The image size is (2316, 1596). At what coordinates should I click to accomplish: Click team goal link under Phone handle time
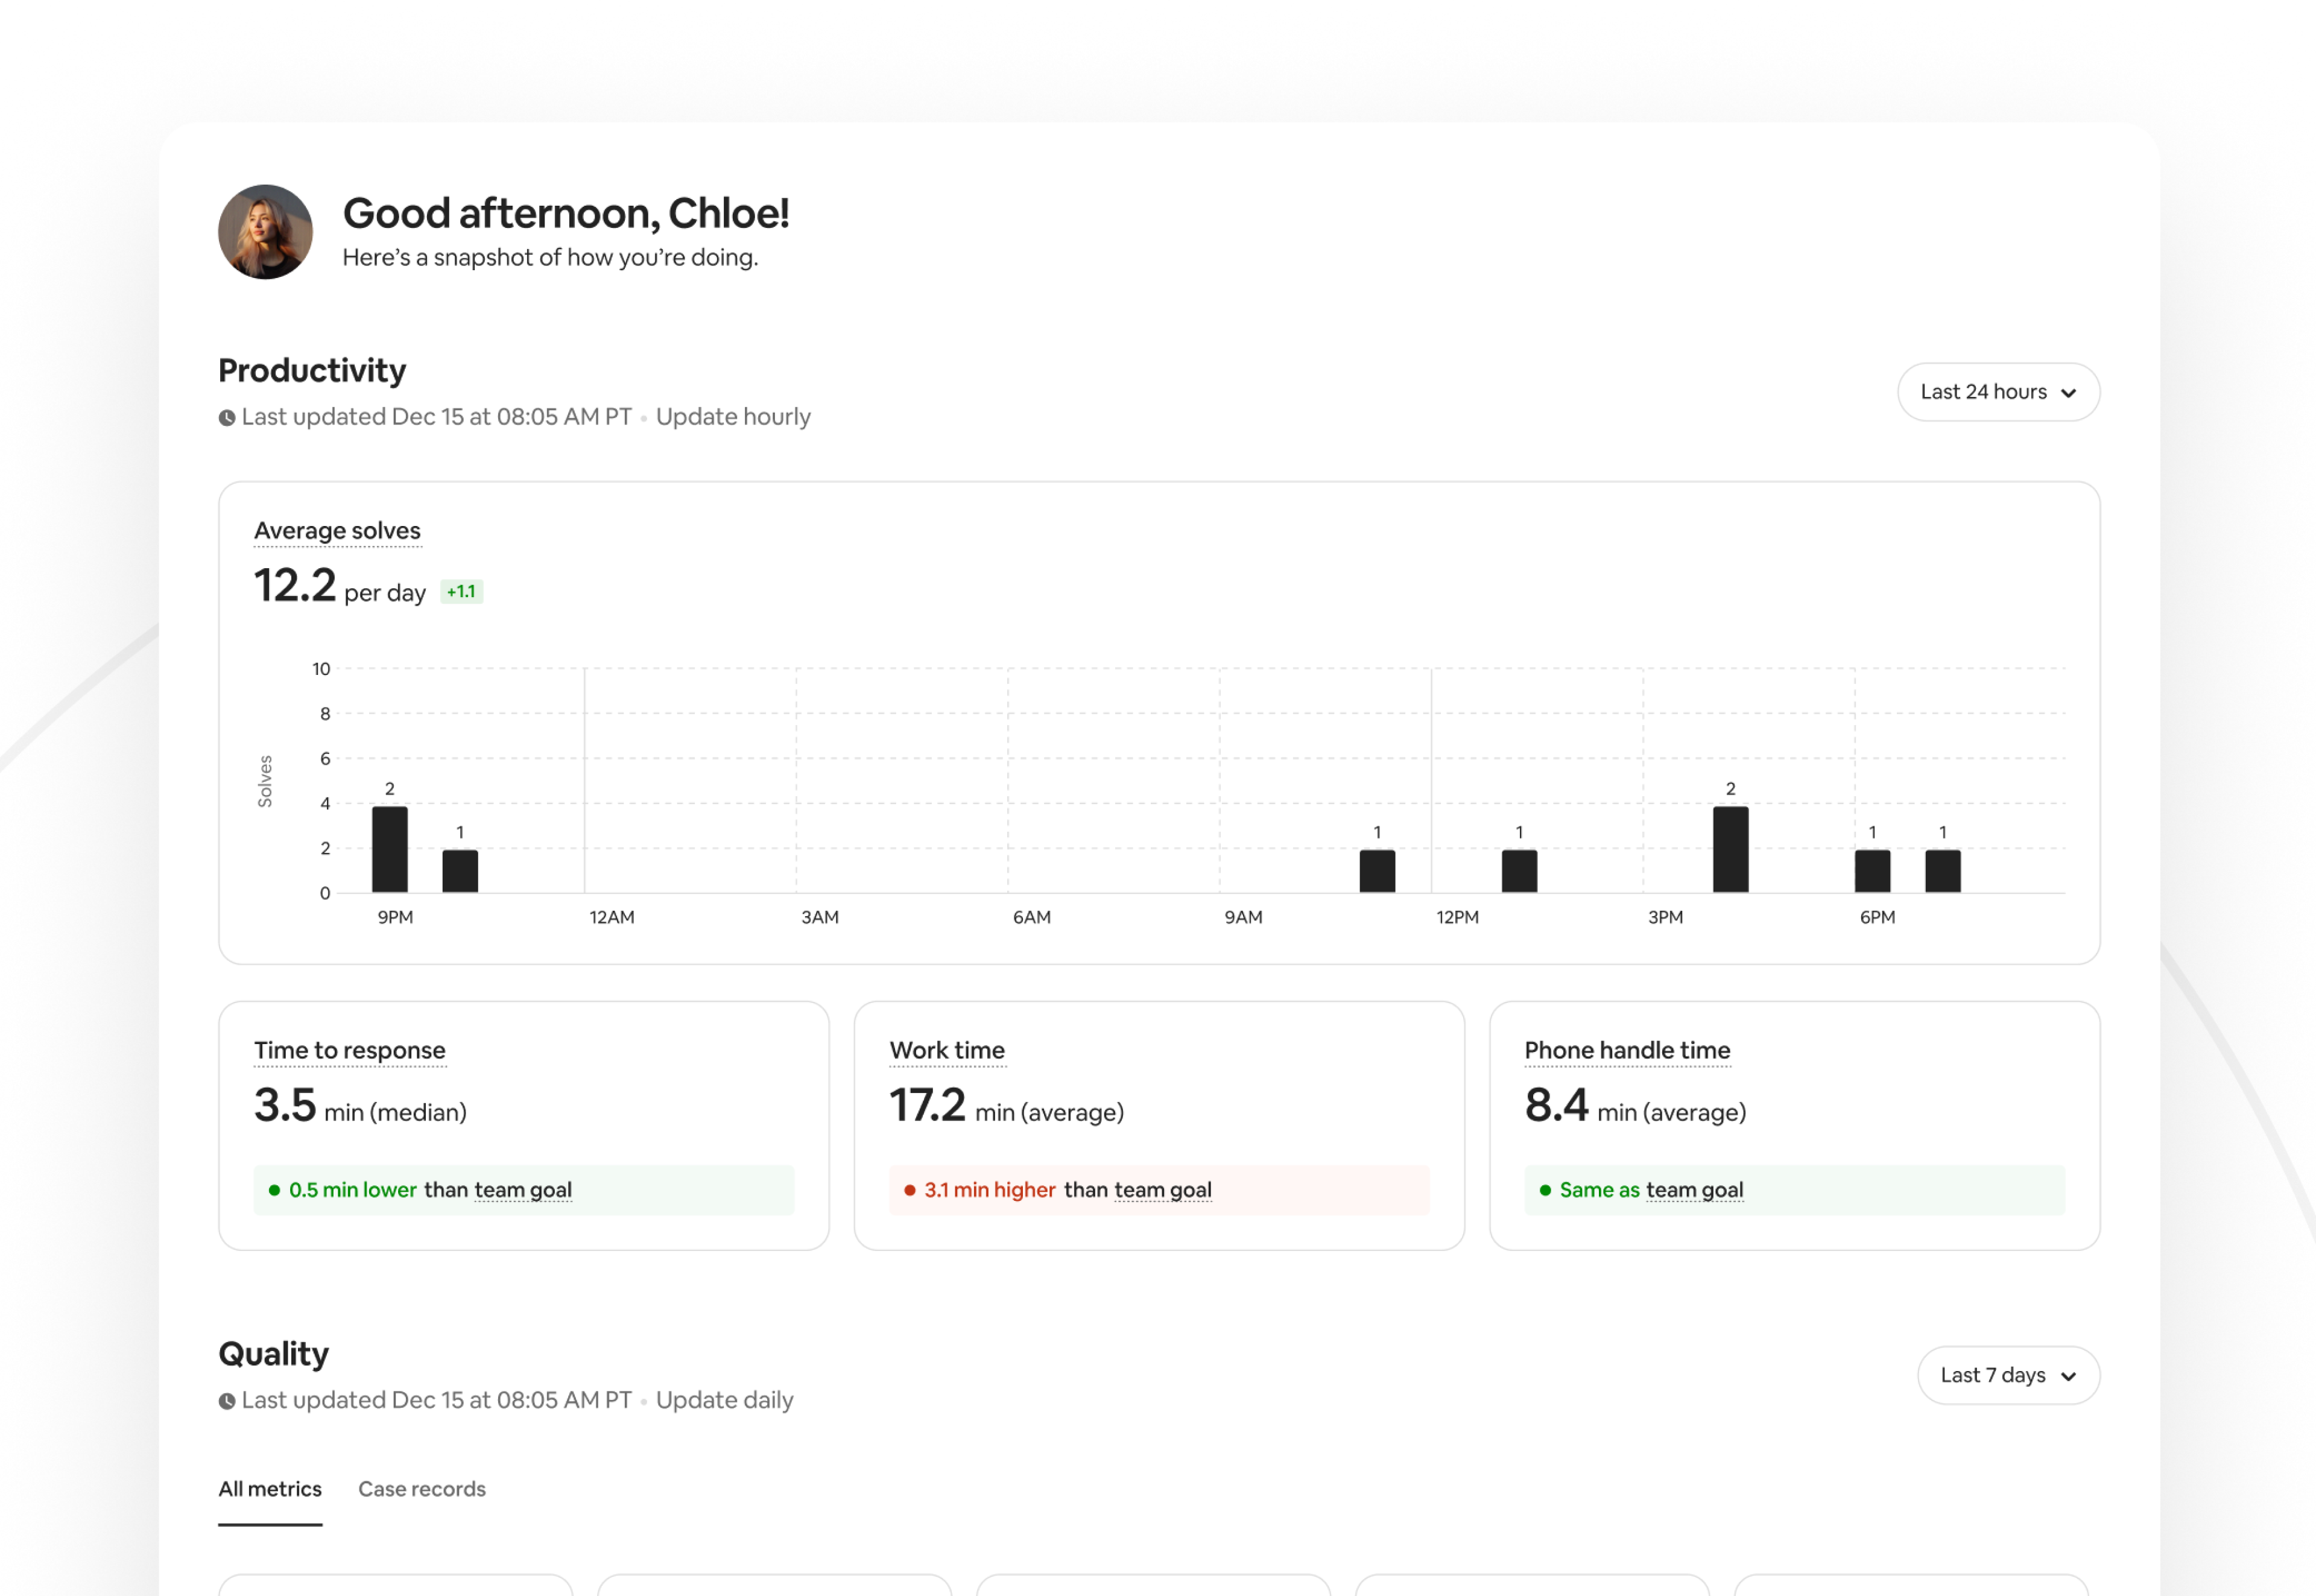(1695, 1190)
